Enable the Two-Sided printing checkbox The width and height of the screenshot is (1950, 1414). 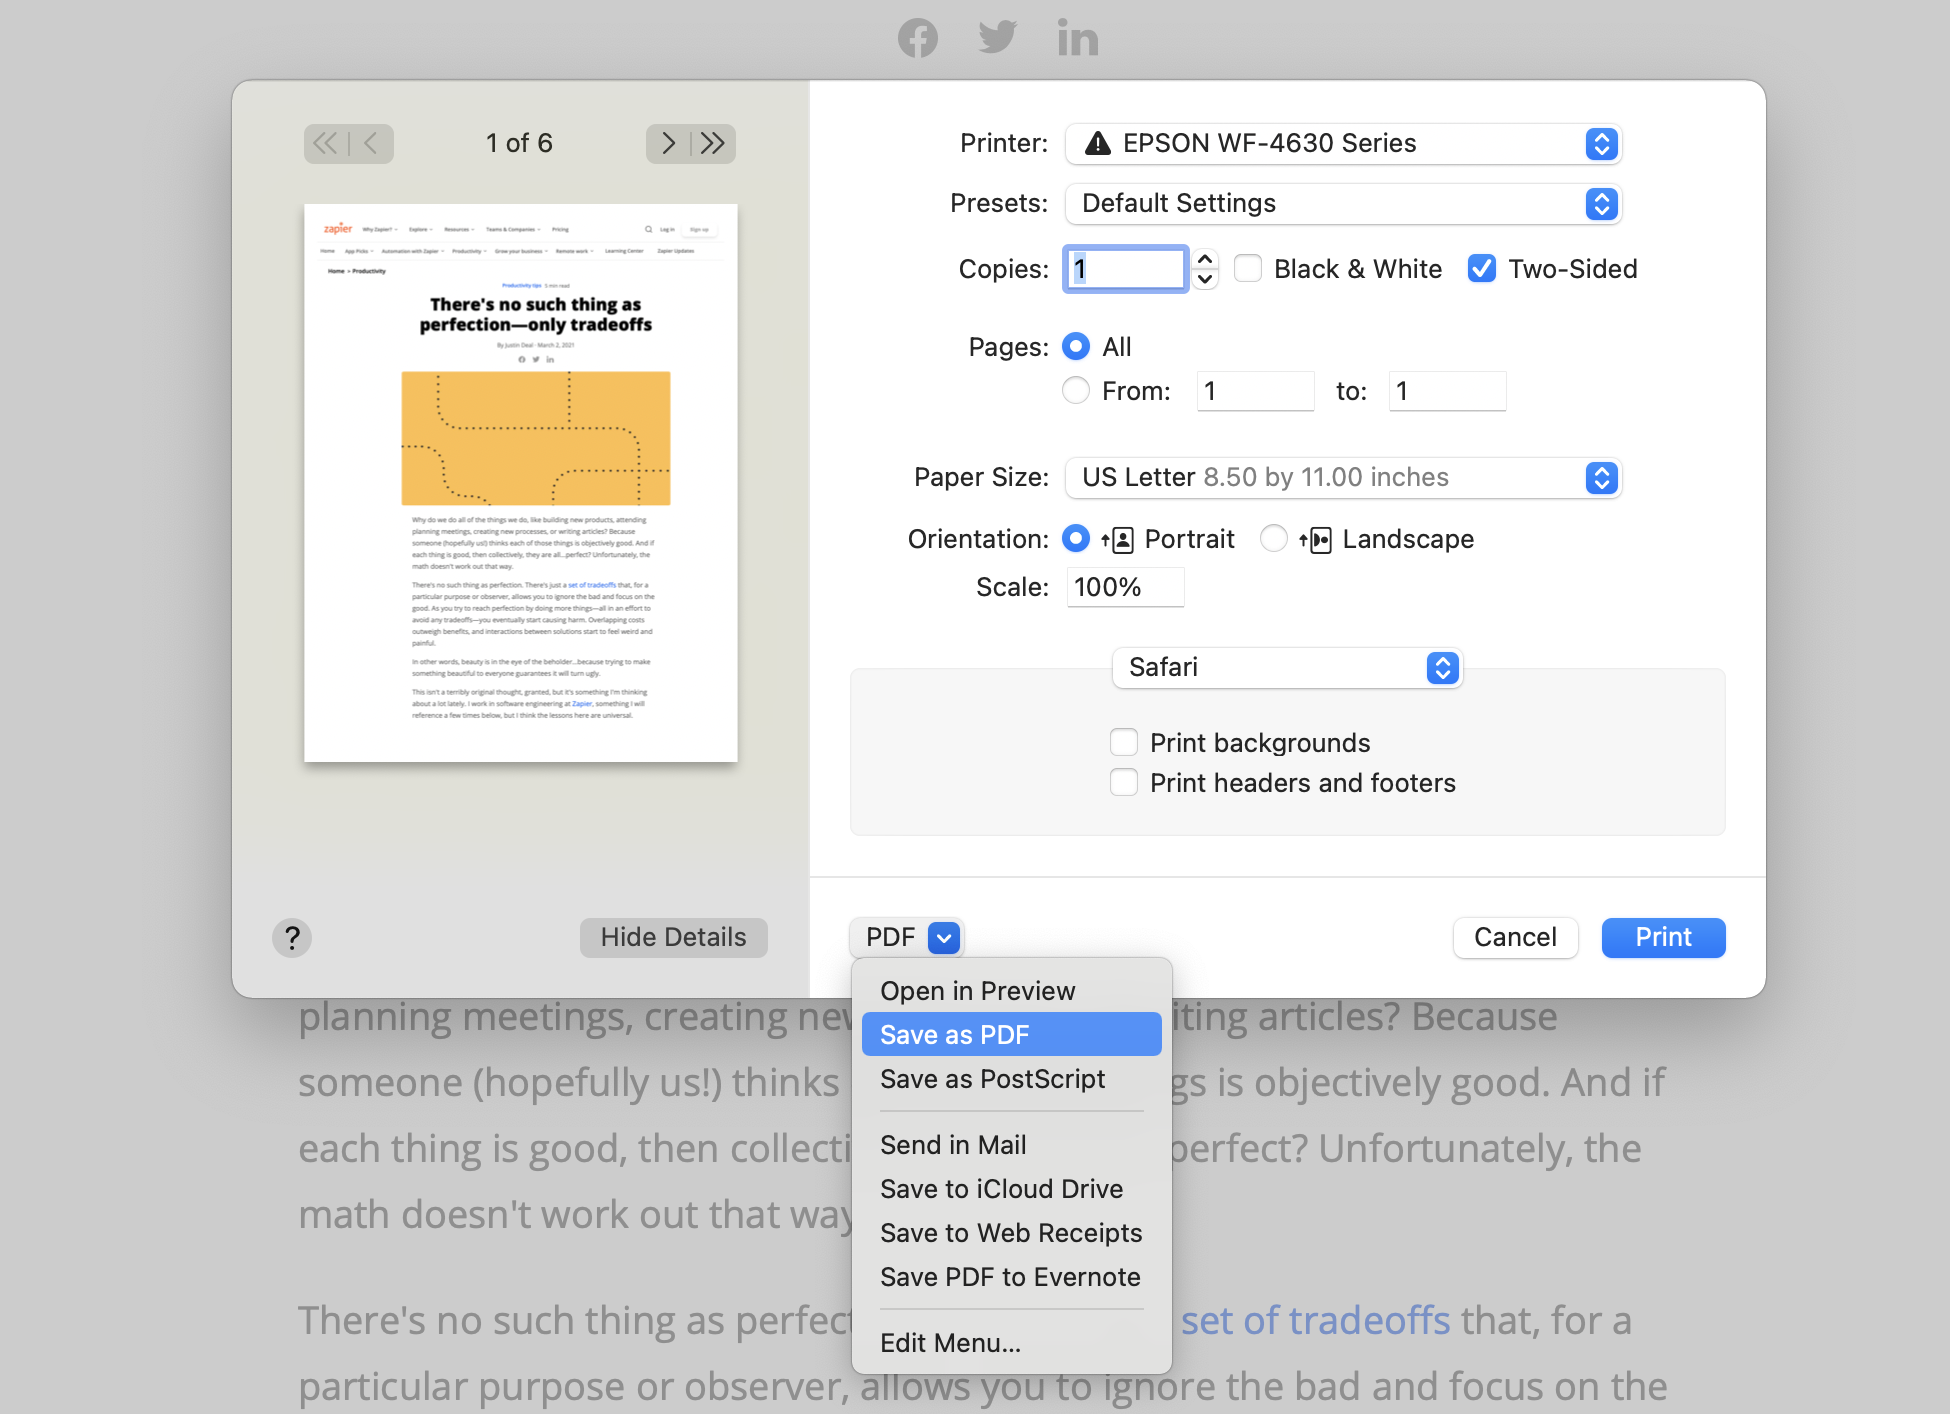coord(1481,269)
